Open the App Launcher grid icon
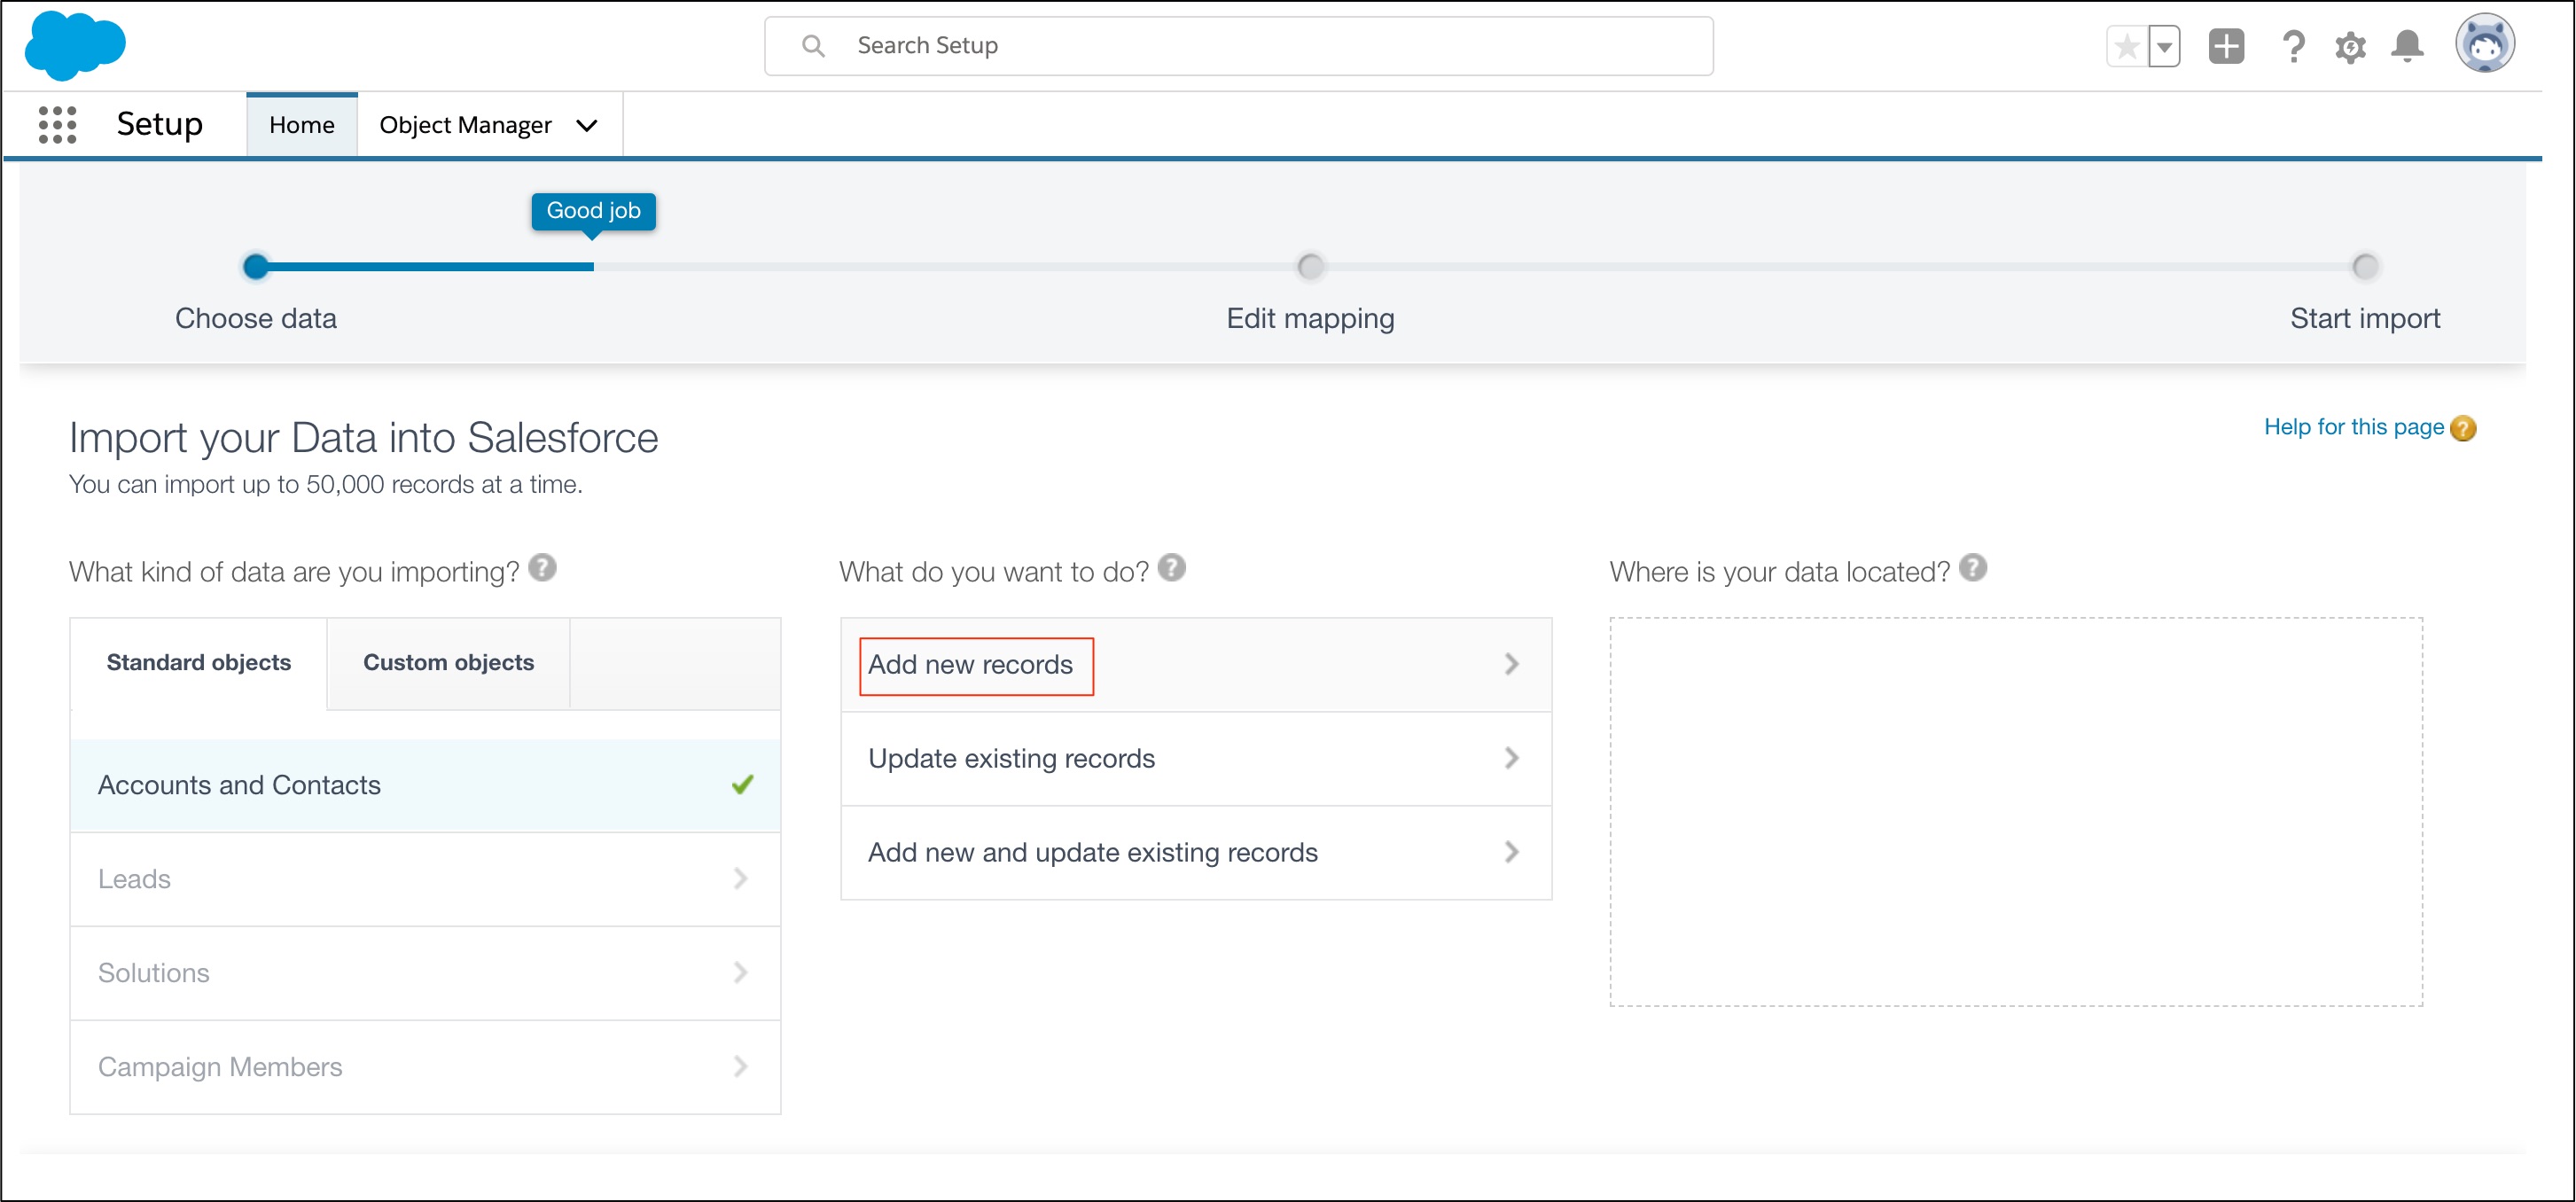Image resolution: width=2576 pixels, height=1202 pixels. click(57, 125)
